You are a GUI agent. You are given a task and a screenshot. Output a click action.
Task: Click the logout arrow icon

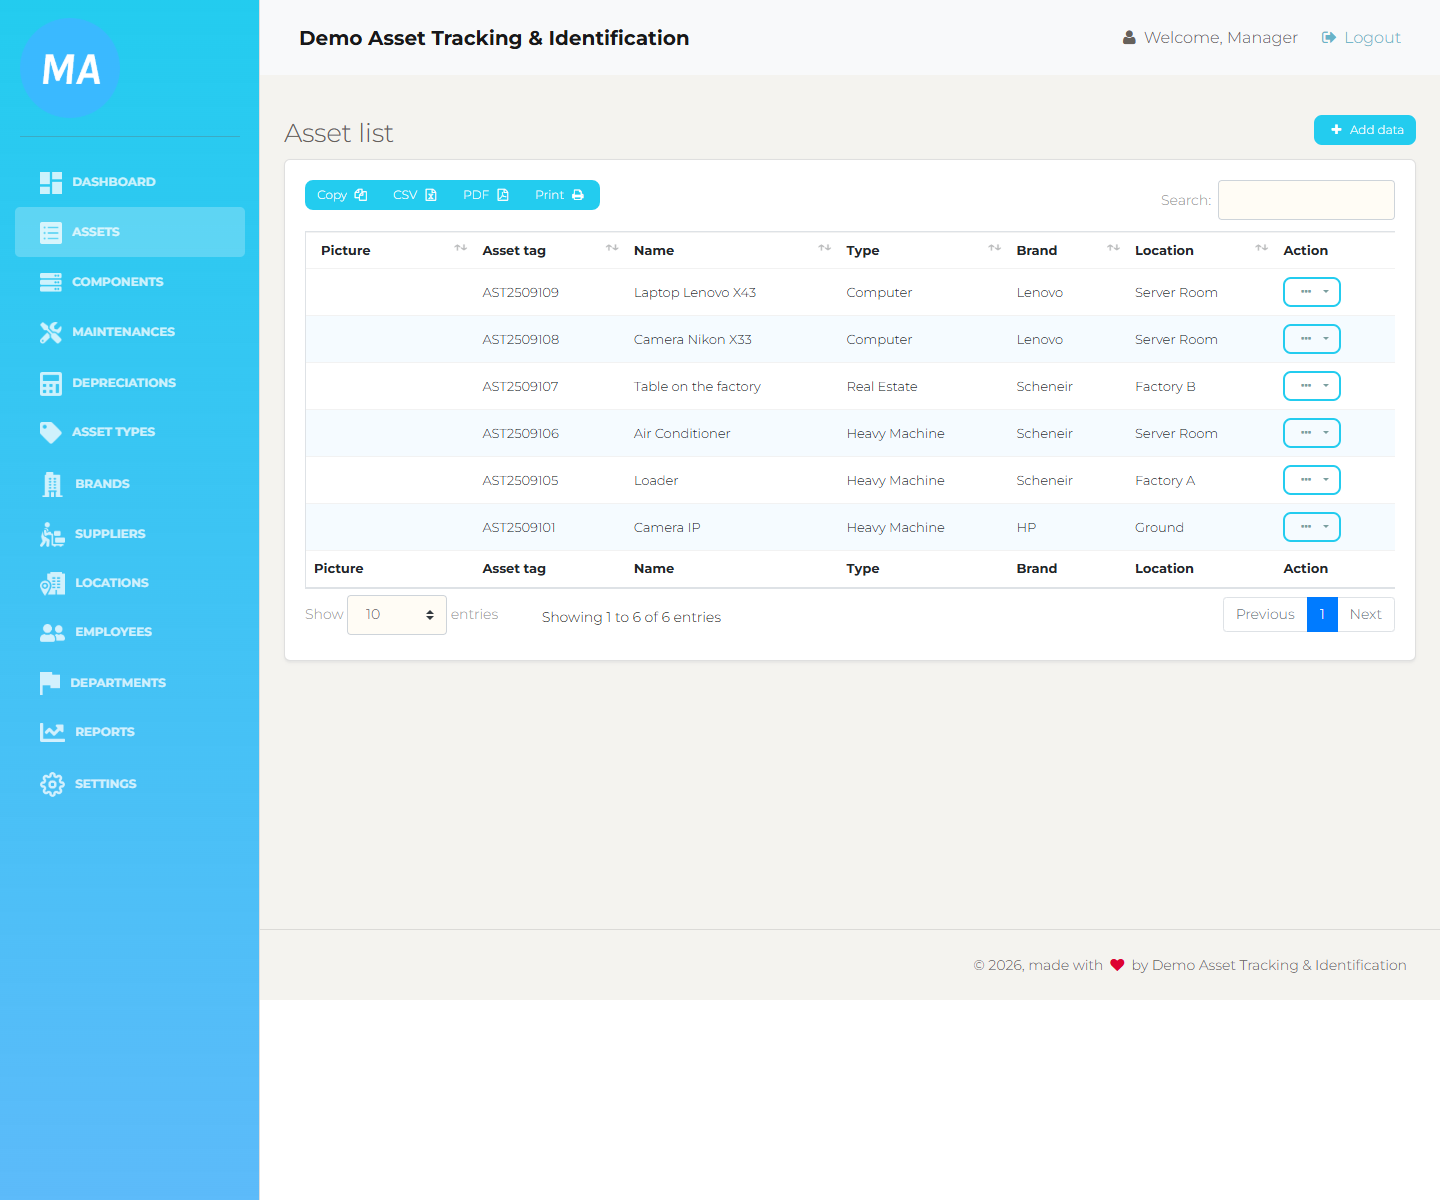1329,38
